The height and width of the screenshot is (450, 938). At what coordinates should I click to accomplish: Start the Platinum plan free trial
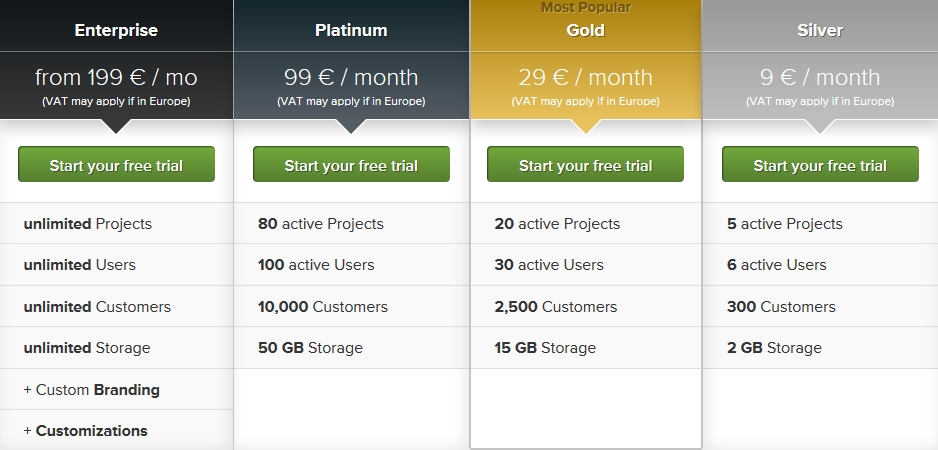pos(351,164)
